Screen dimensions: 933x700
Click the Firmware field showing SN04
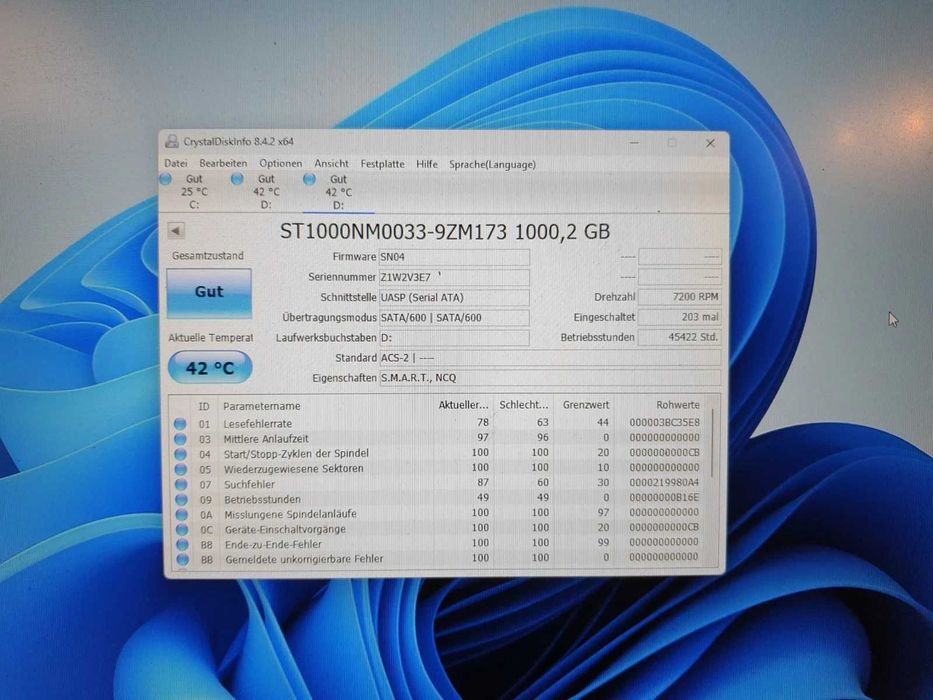point(454,257)
